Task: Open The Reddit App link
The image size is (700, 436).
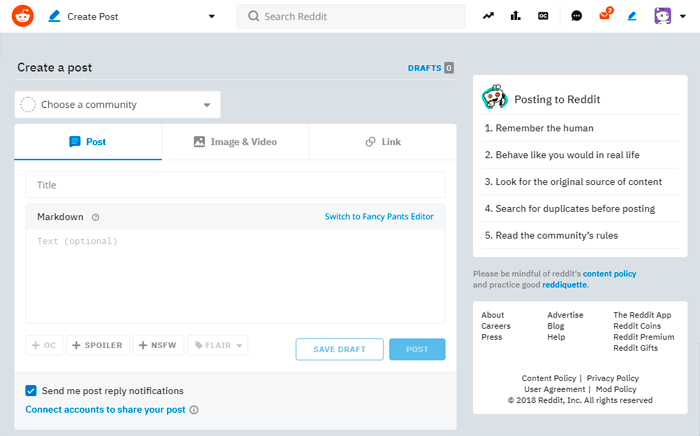Action: tap(642, 315)
